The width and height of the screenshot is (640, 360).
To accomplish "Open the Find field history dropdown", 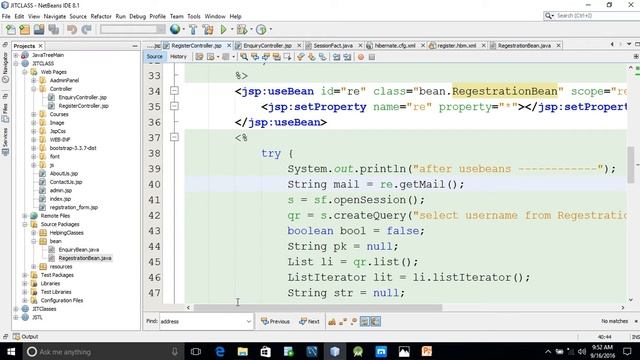I will (249, 322).
